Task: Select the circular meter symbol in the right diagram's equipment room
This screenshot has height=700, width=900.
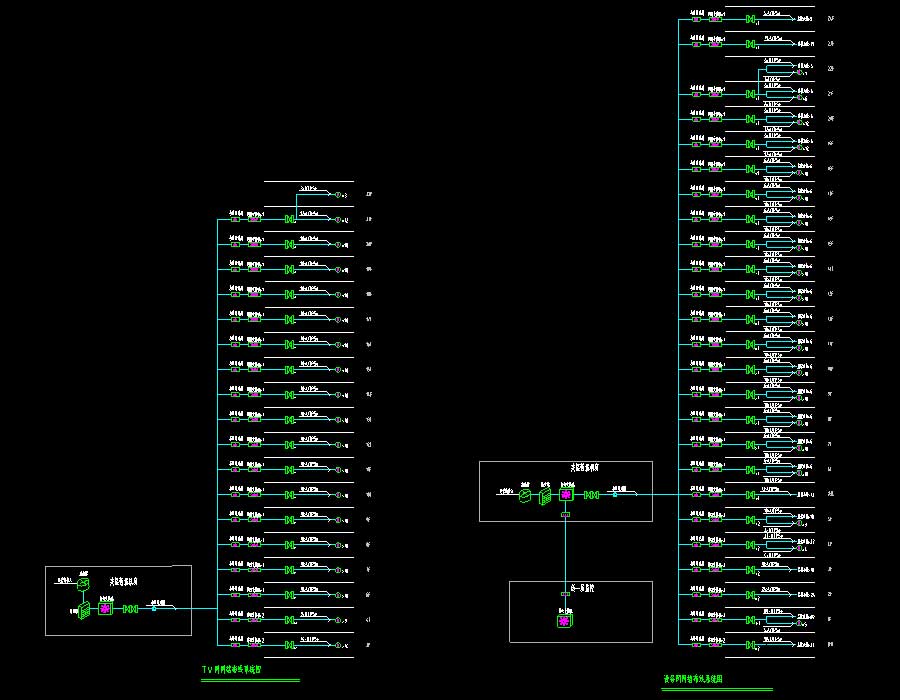Action: coord(525,495)
